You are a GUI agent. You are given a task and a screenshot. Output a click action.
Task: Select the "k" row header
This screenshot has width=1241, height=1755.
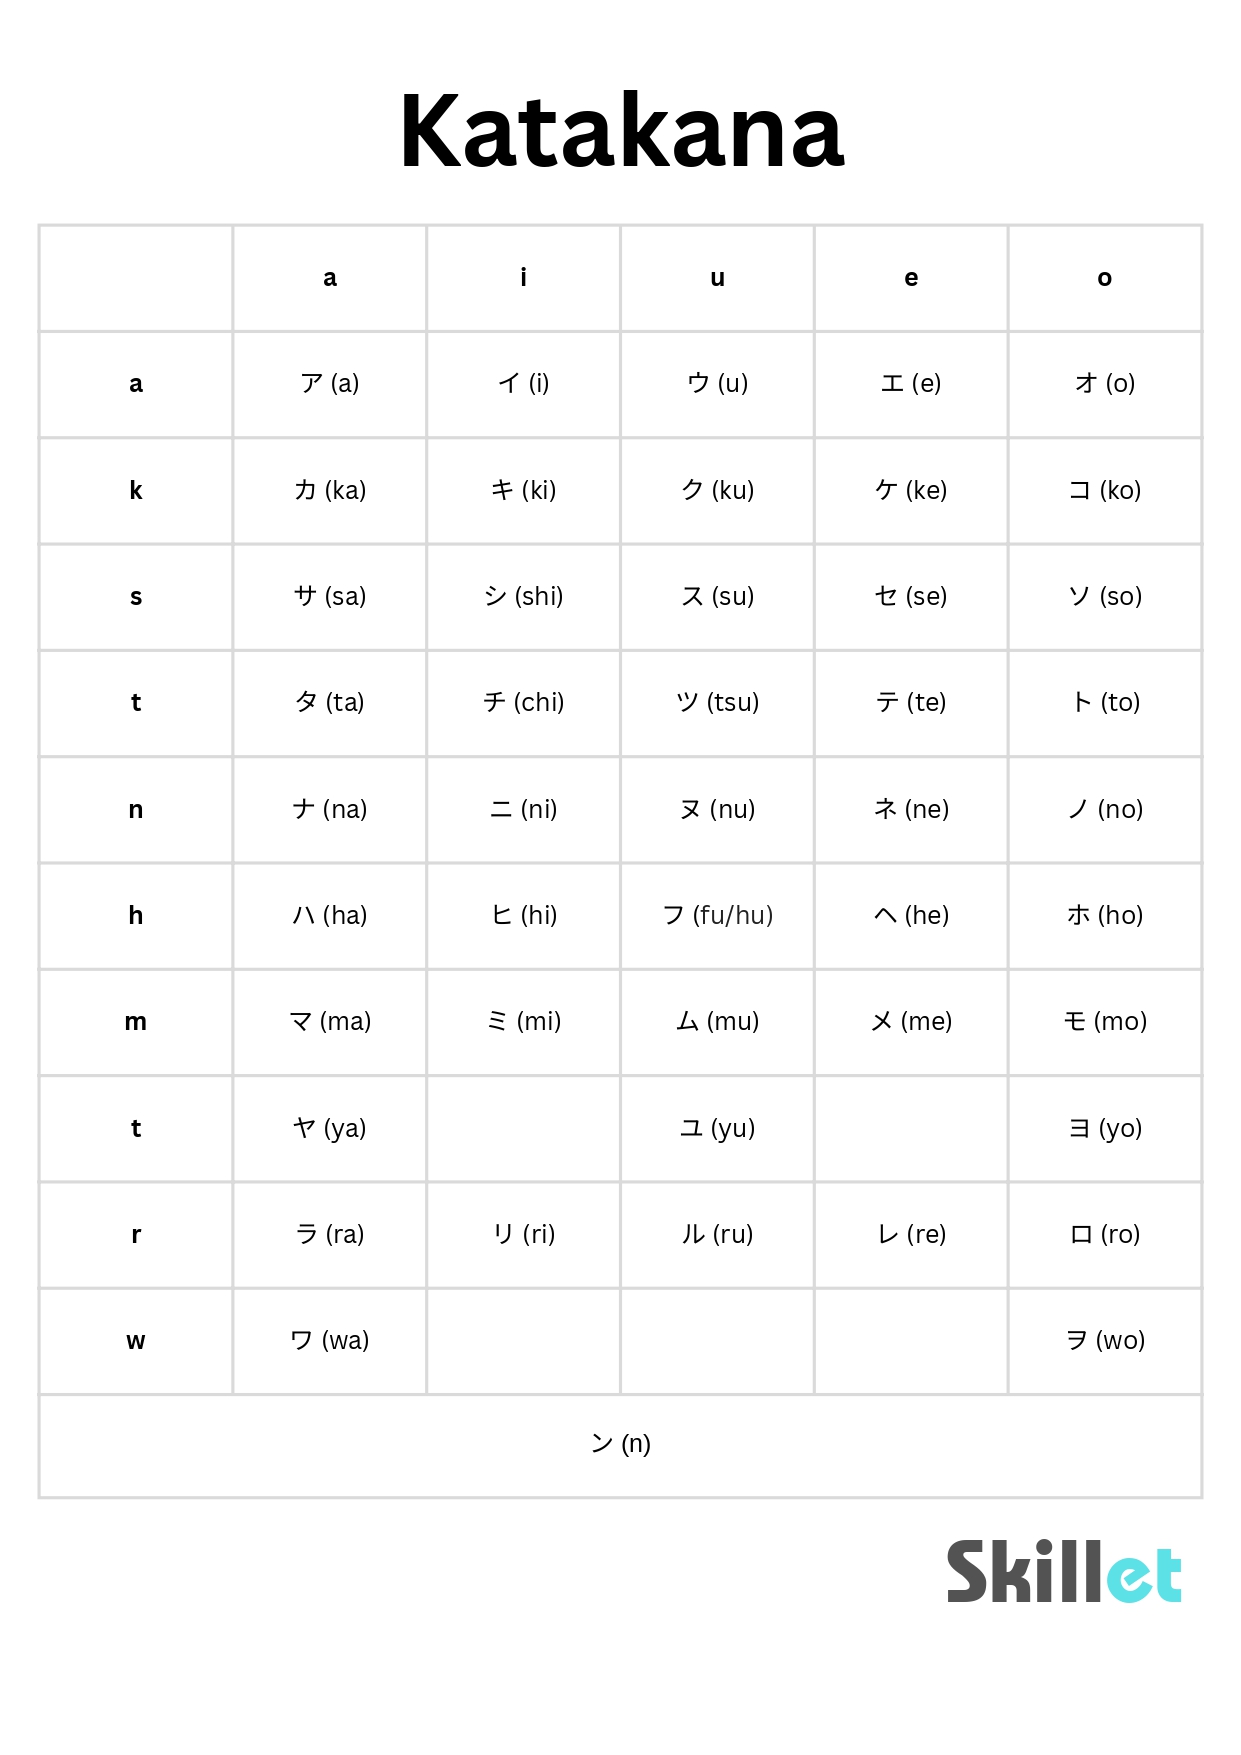pyautogui.click(x=136, y=491)
